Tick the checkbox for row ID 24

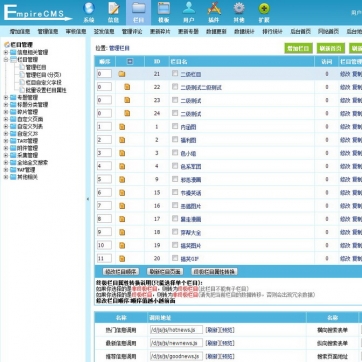coord(175,113)
